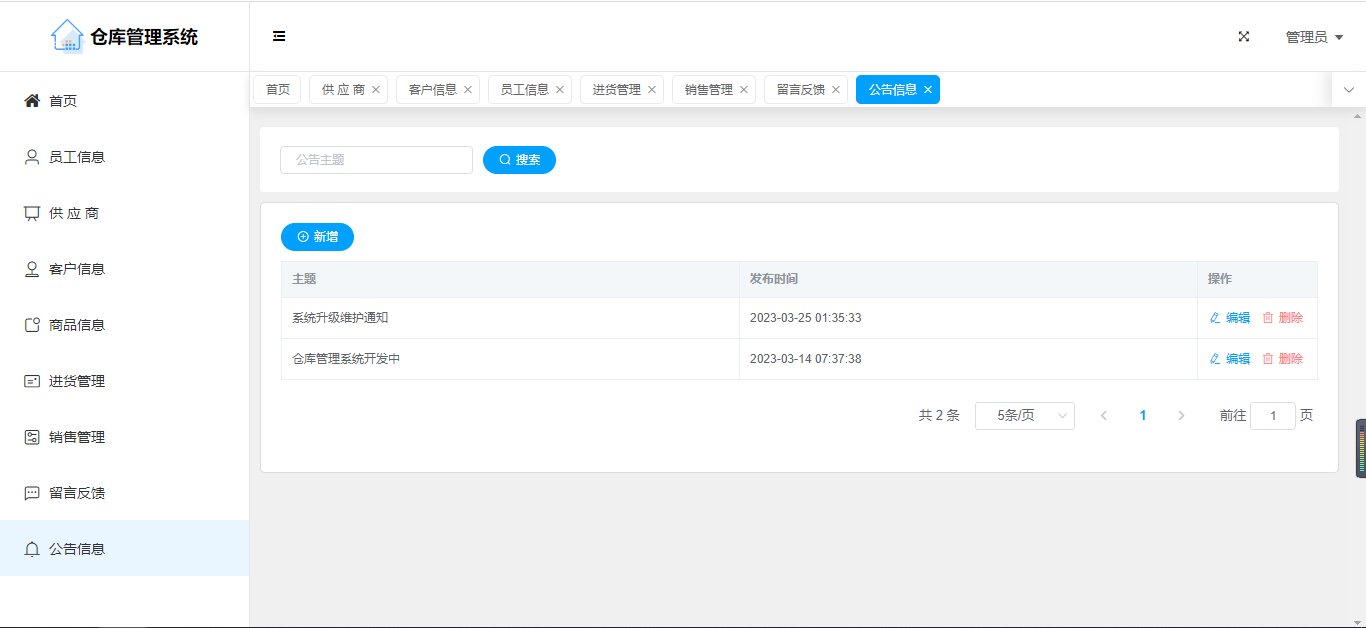Click the 新增 add button
1366x628 pixels.
(x=317, y=237)
